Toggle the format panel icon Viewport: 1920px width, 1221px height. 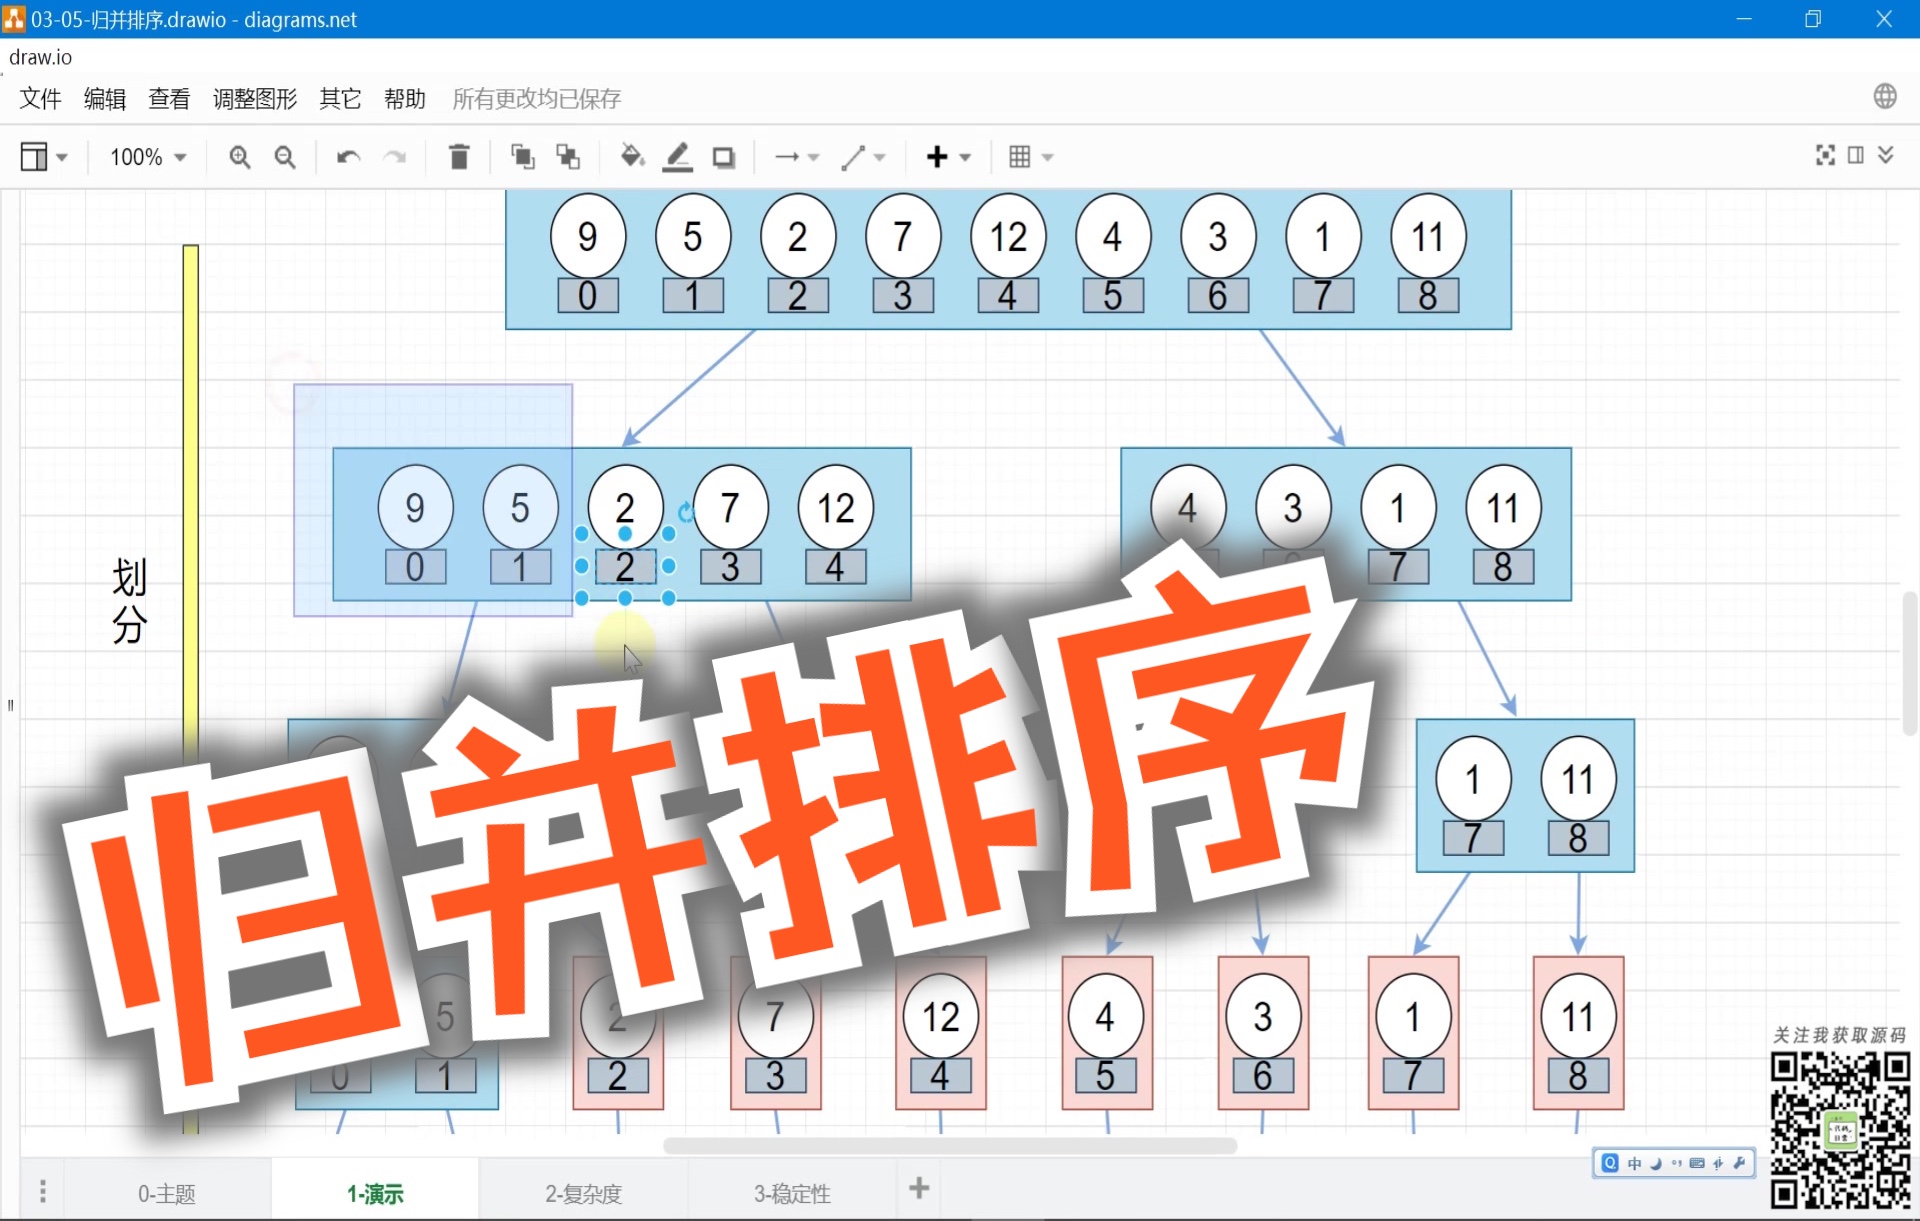pos(1856,155)
